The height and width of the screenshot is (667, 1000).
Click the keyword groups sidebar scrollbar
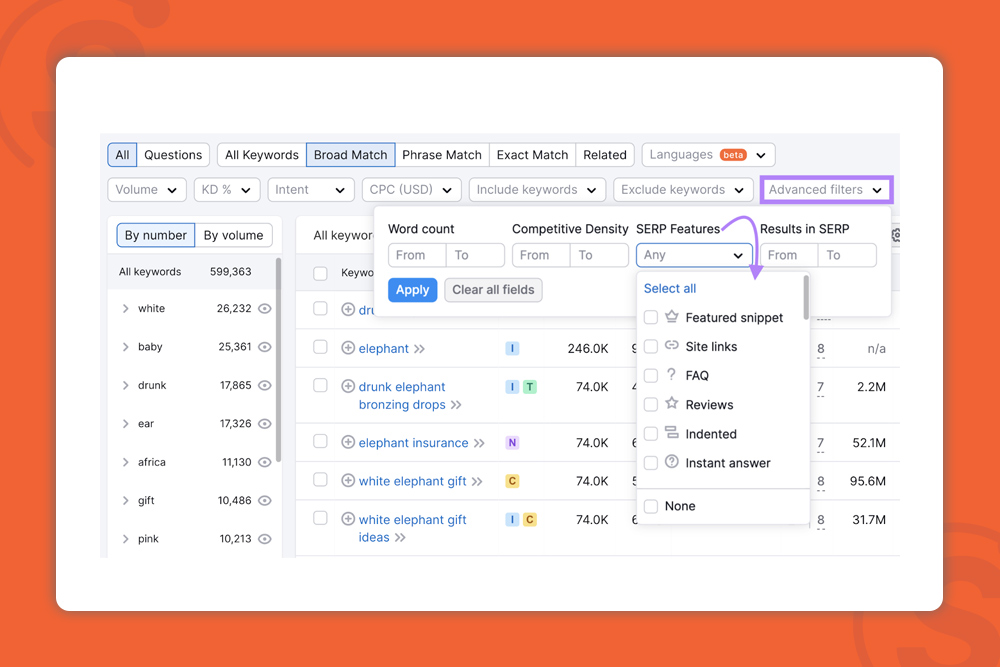[x=278, y=360]
